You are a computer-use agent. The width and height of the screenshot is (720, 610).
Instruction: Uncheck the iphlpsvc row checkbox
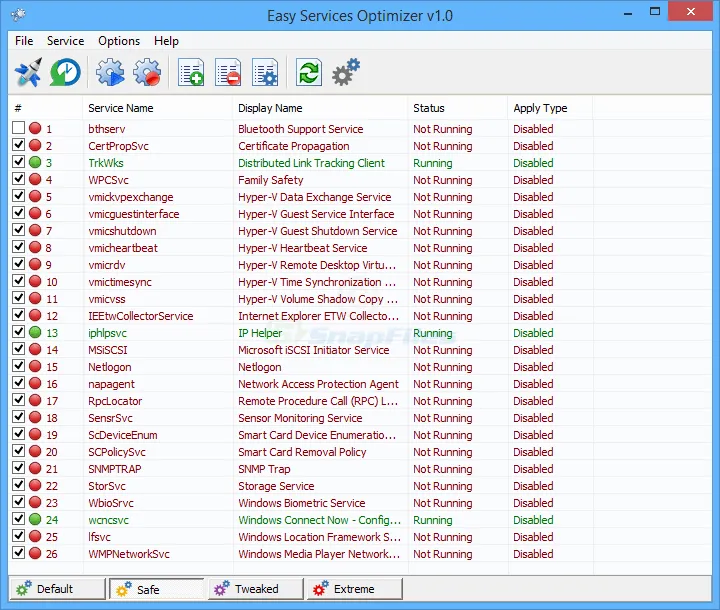click(18, 332)
